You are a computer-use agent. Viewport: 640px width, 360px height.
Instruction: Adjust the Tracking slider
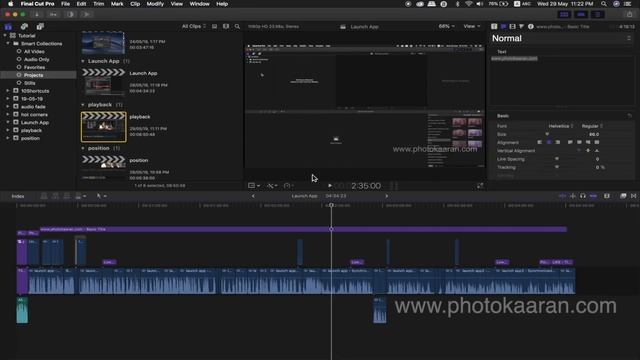click(x=557, y=167)
